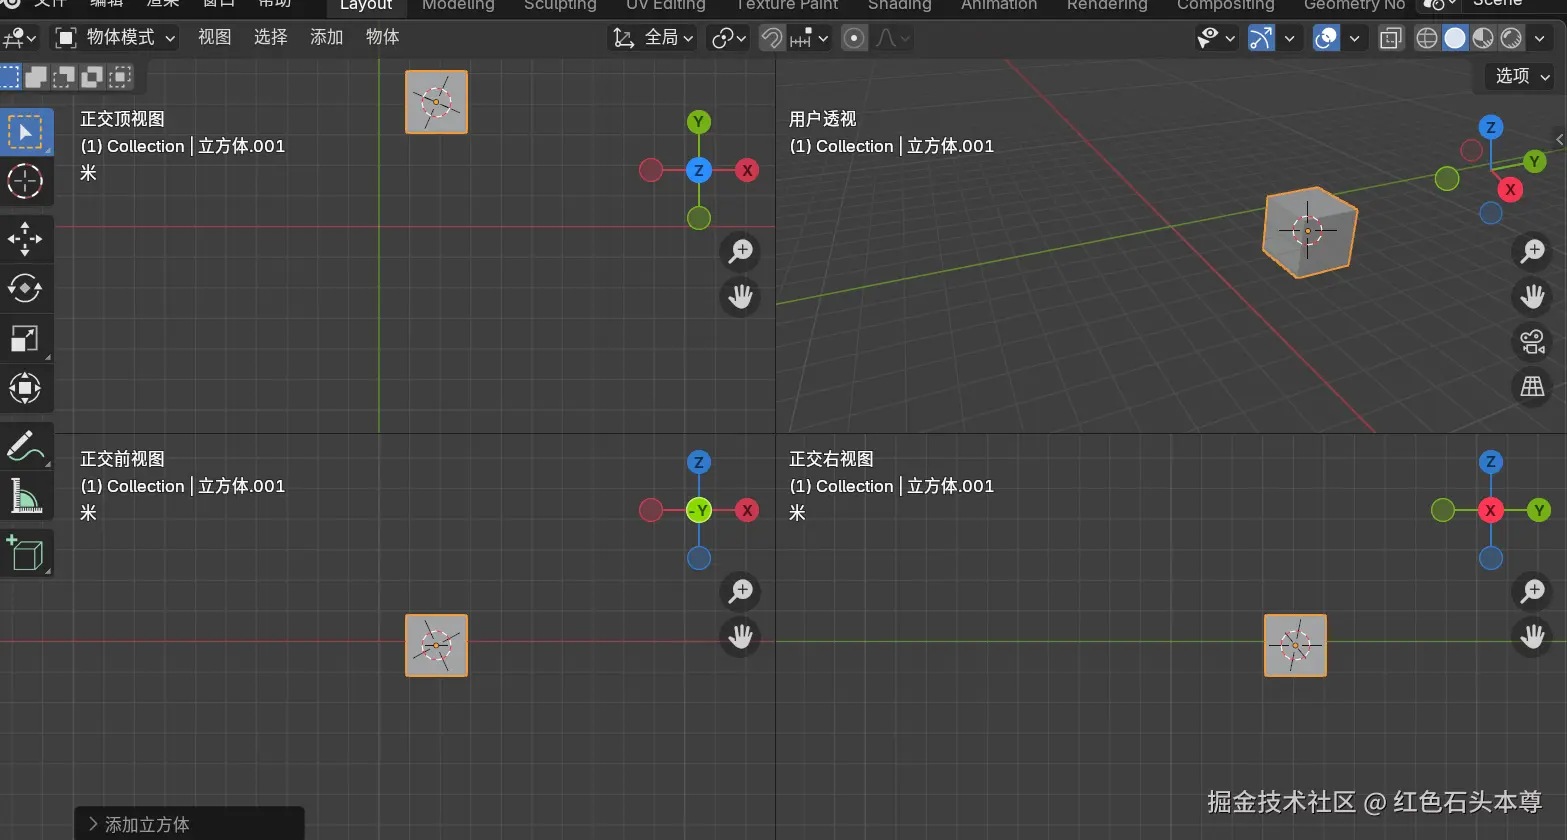Select the Measure tool
Screen dimensions: 1567x840
[25, 496]
